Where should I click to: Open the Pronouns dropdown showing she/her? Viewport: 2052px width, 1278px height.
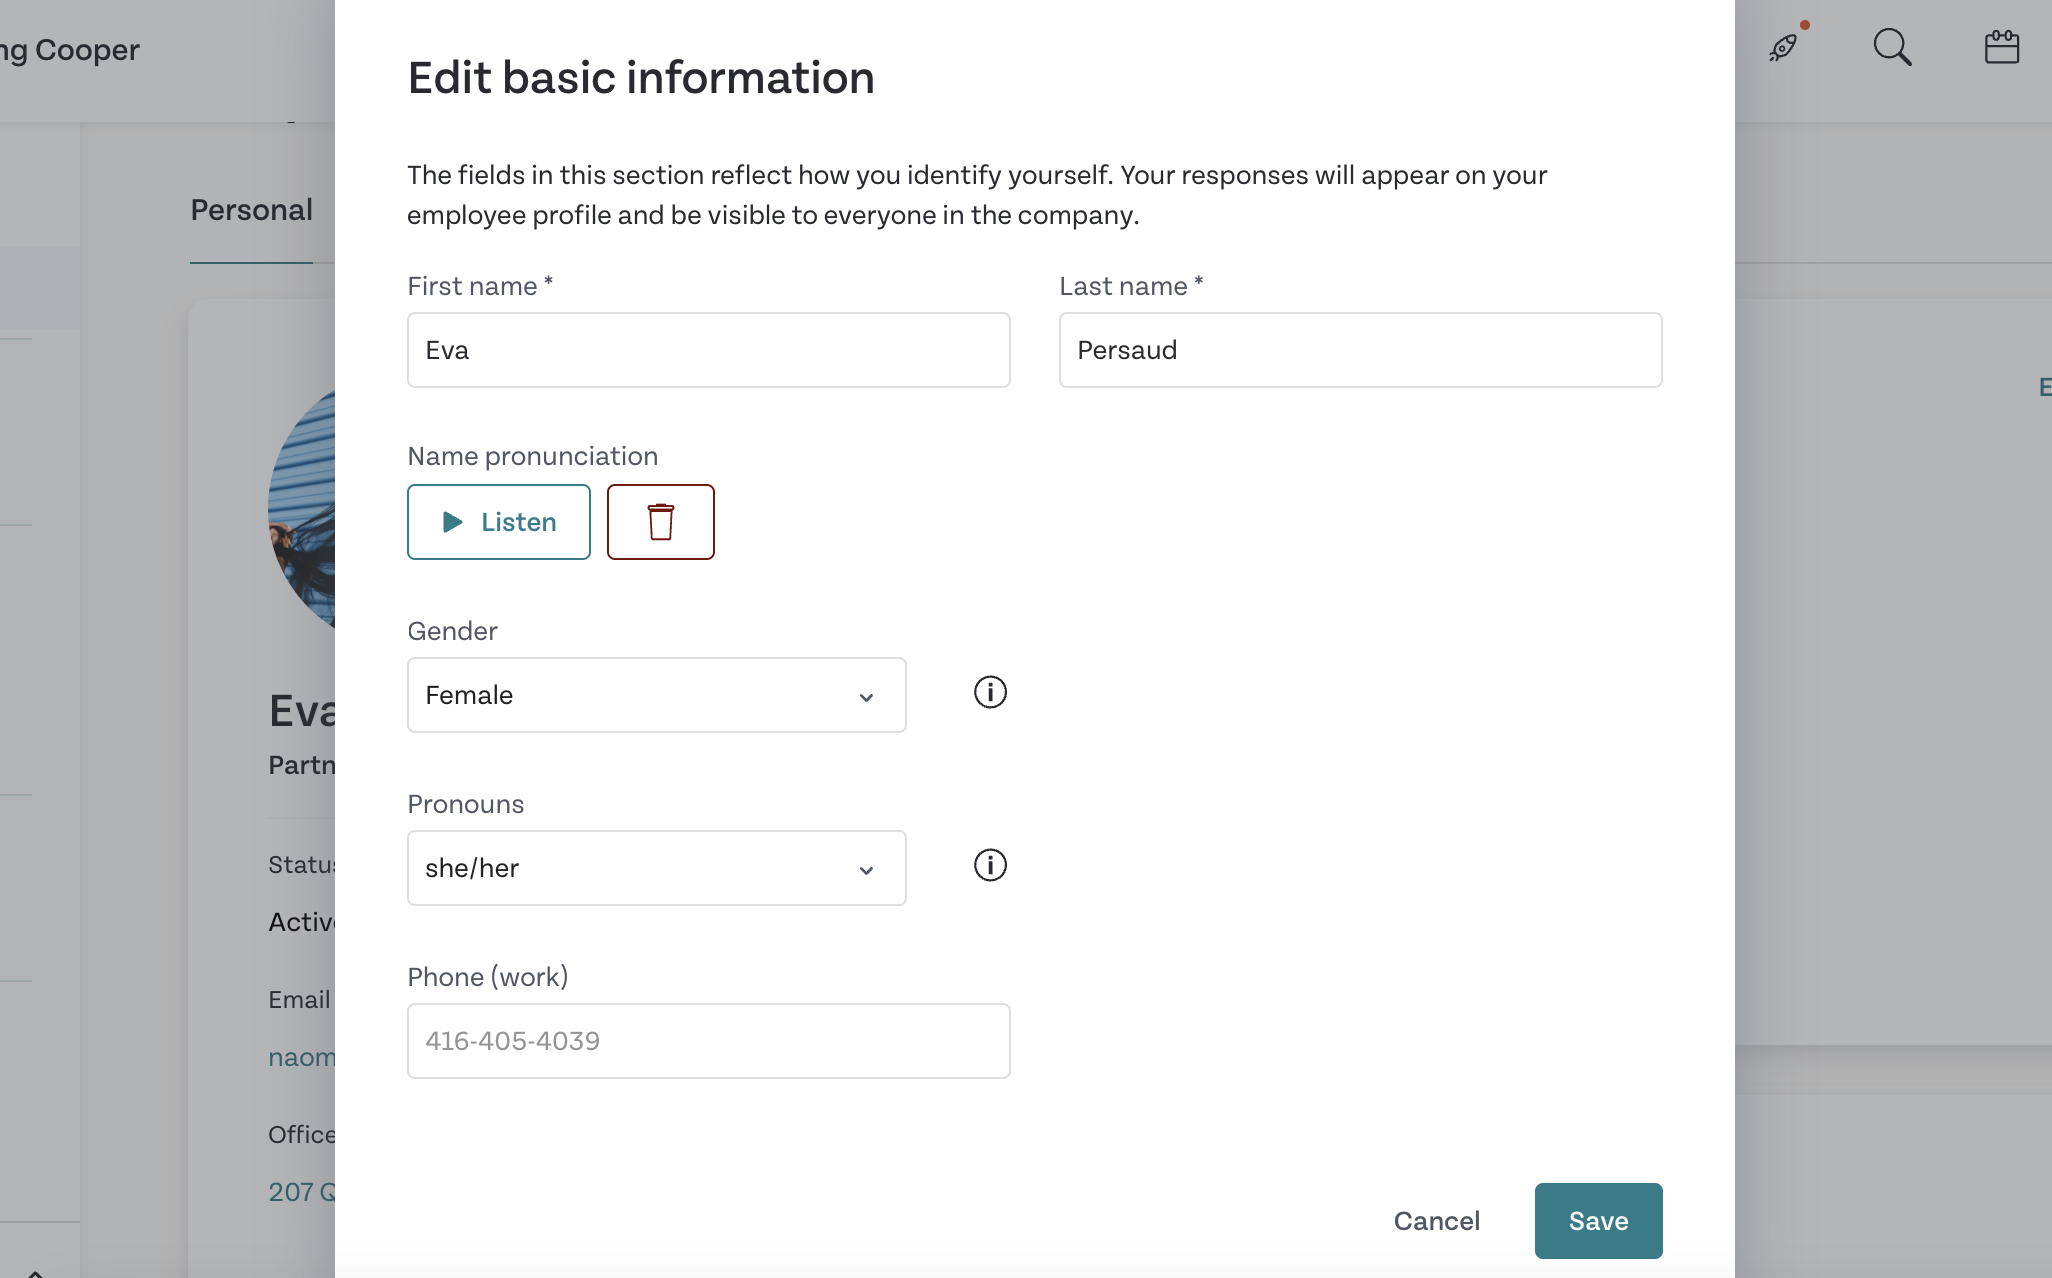tap(656, 867)
